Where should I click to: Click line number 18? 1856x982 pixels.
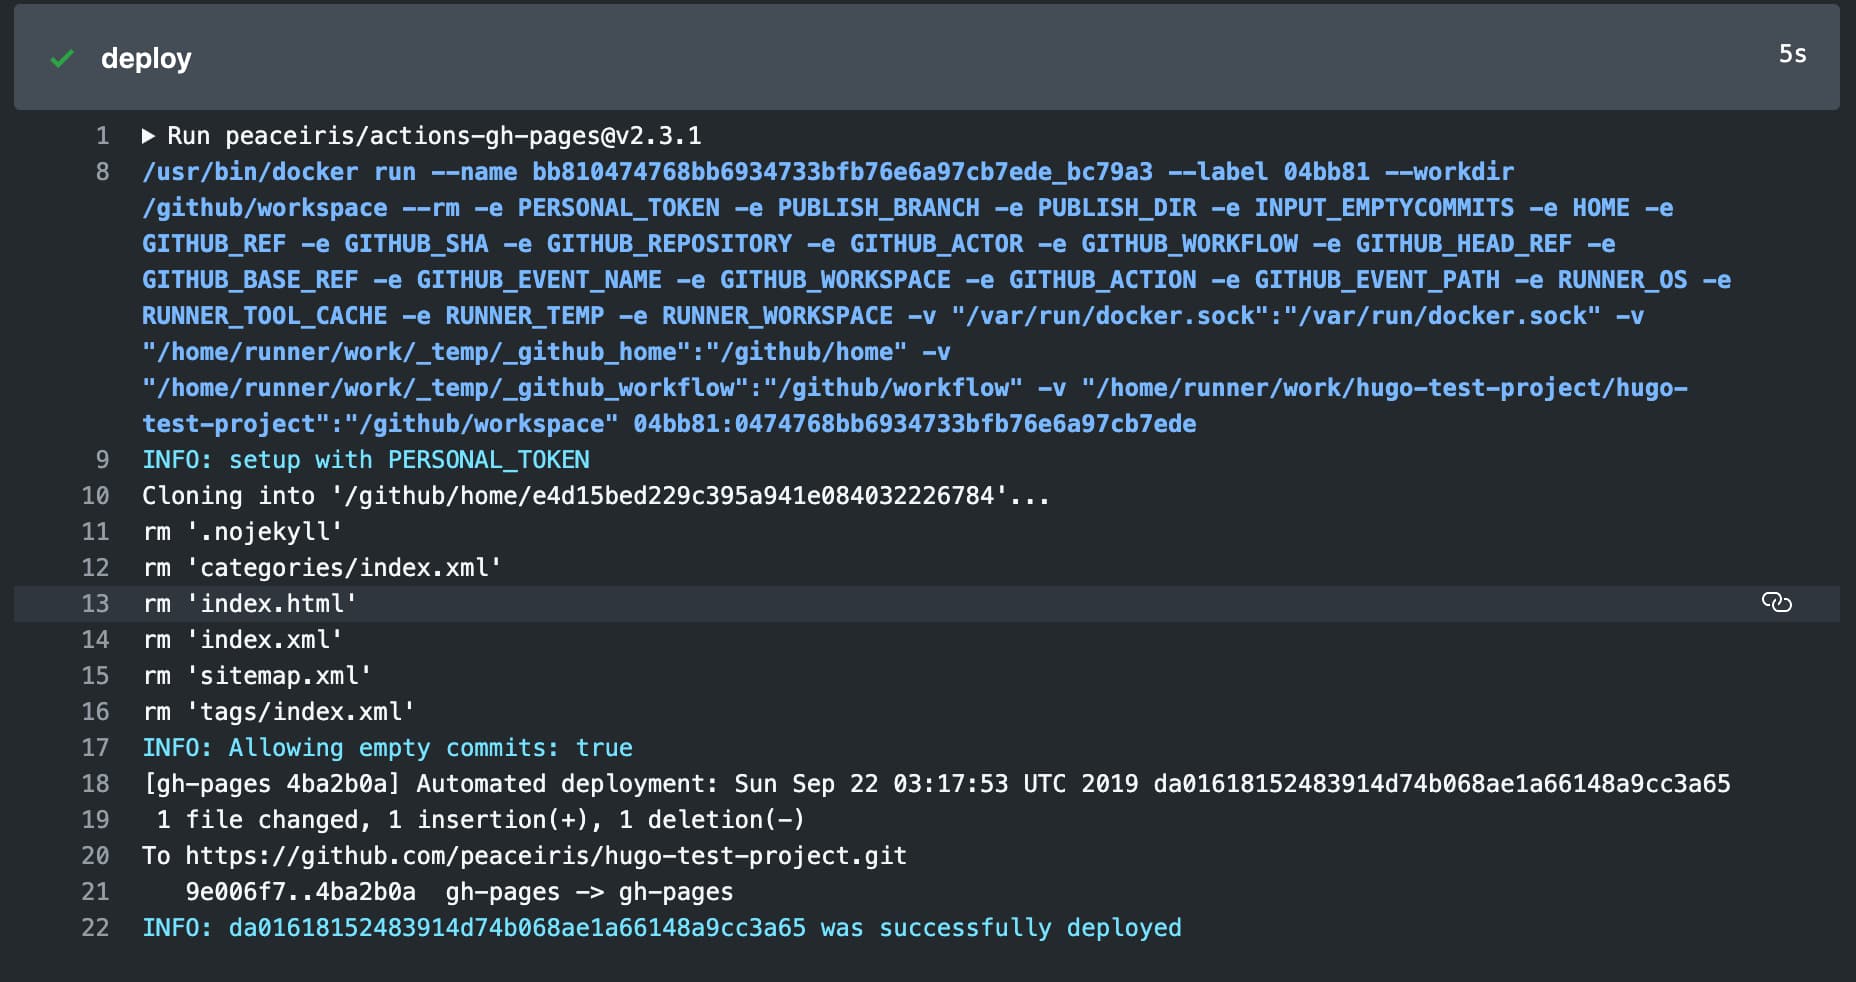(96, 784)
